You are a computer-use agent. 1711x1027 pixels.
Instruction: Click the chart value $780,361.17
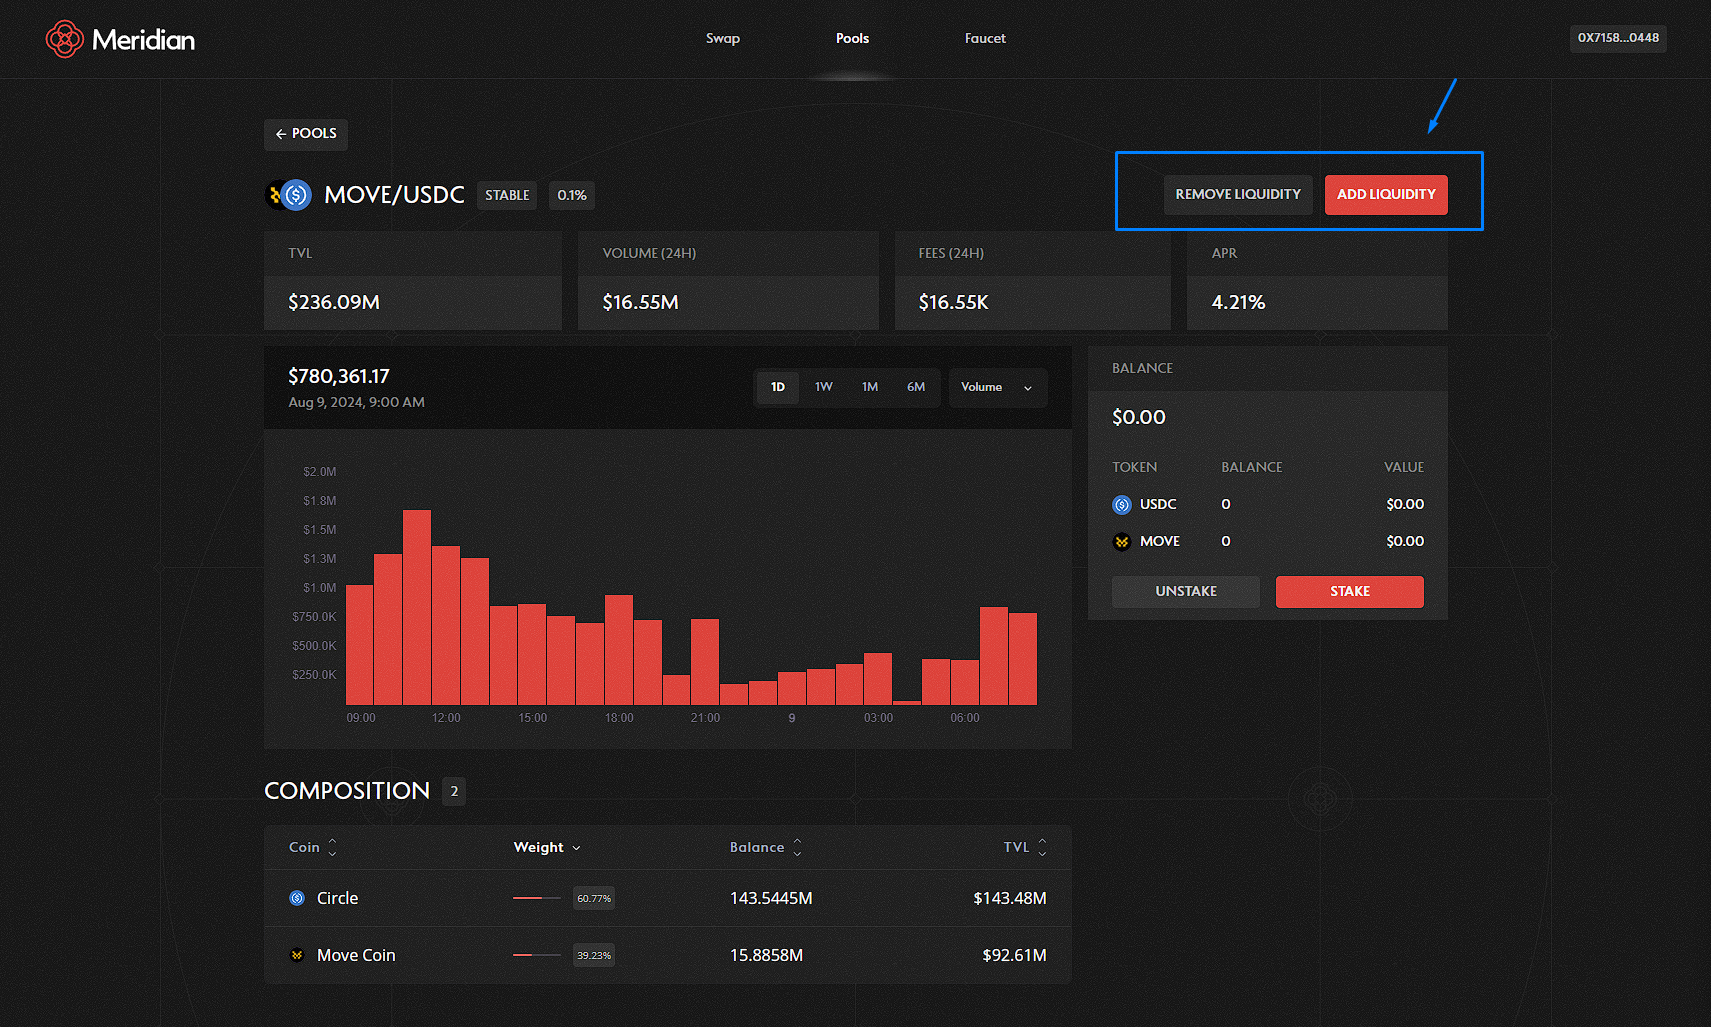339,376
